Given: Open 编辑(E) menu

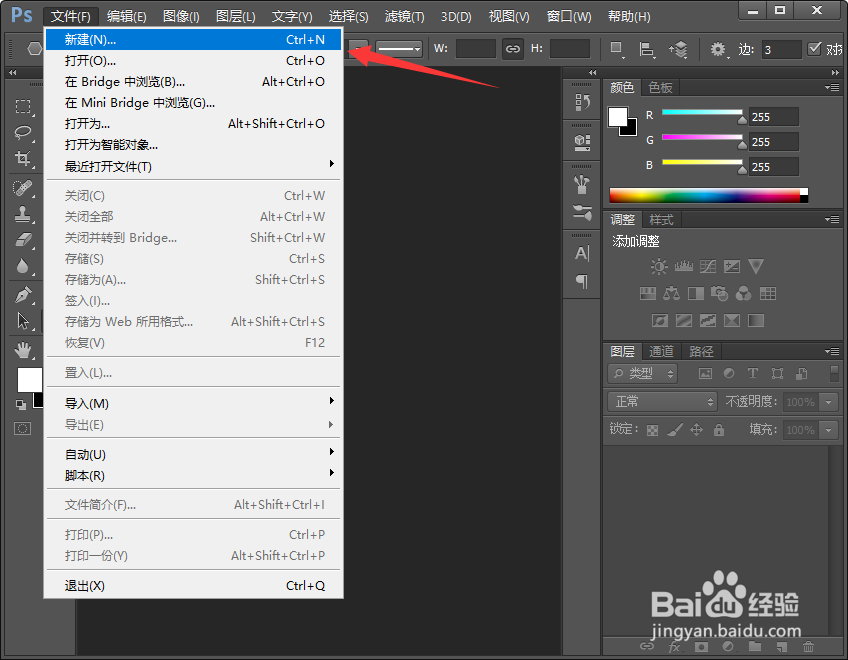Looking at the screenshot, I should (127, 16).
